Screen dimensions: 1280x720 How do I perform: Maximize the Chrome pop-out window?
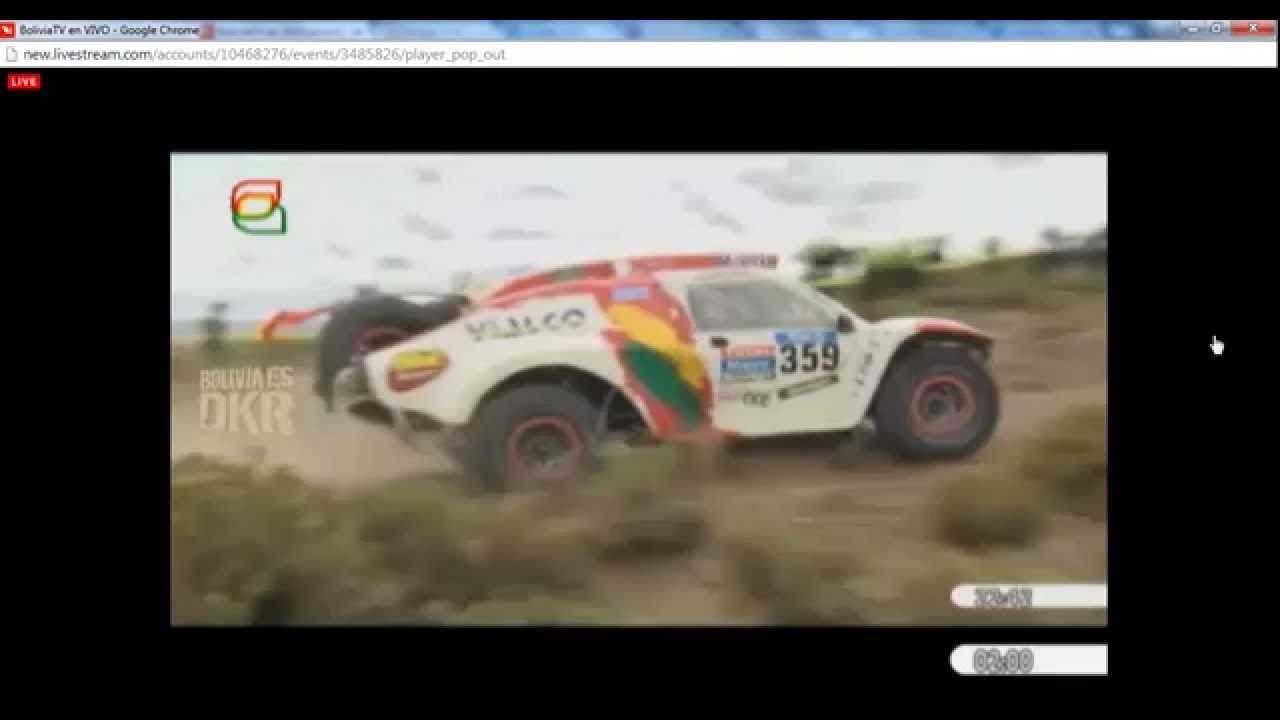1217,28
